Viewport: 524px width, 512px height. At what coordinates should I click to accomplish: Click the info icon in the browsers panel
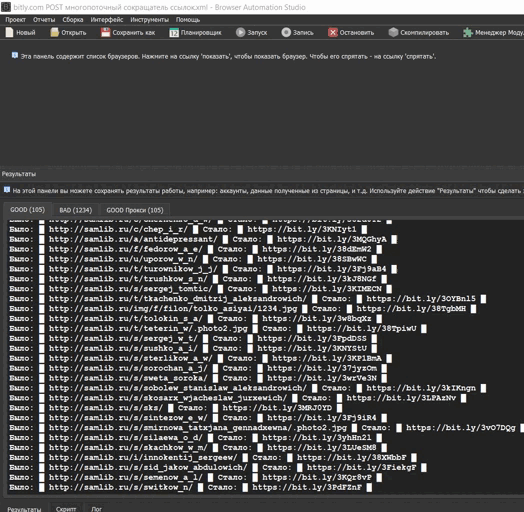[x=15, y=55]
